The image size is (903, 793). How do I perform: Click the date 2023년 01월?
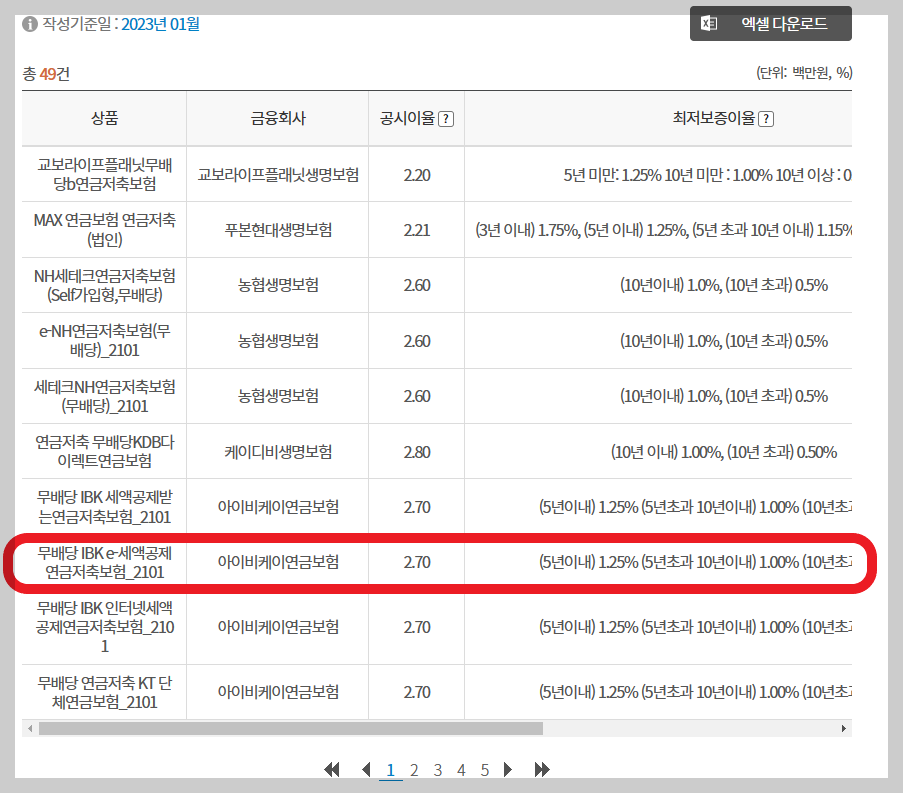(x=160, y=24)
